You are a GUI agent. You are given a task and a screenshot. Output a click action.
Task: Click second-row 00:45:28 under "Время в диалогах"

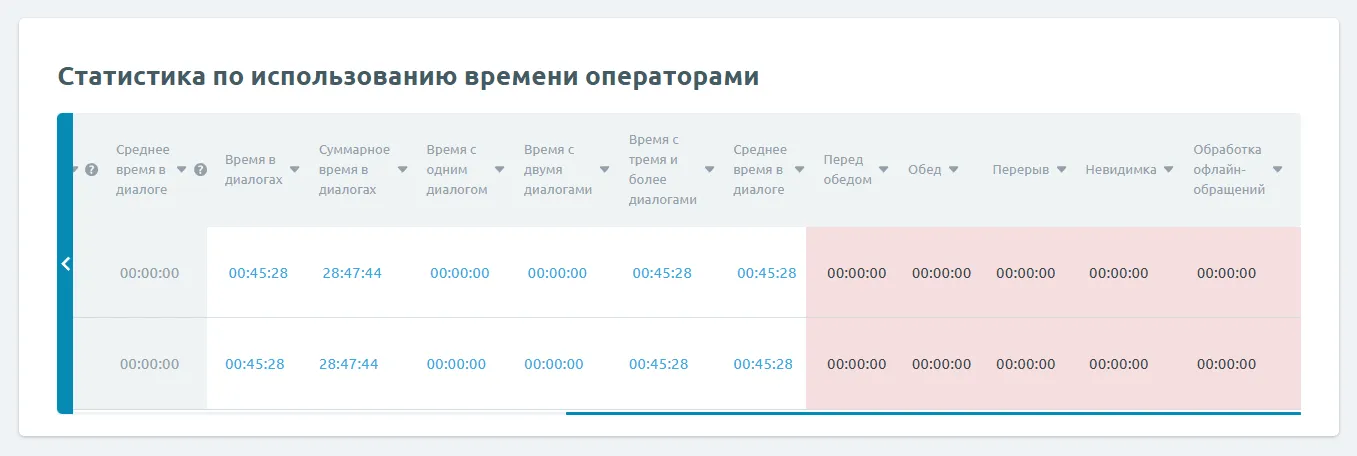point(255,364)
